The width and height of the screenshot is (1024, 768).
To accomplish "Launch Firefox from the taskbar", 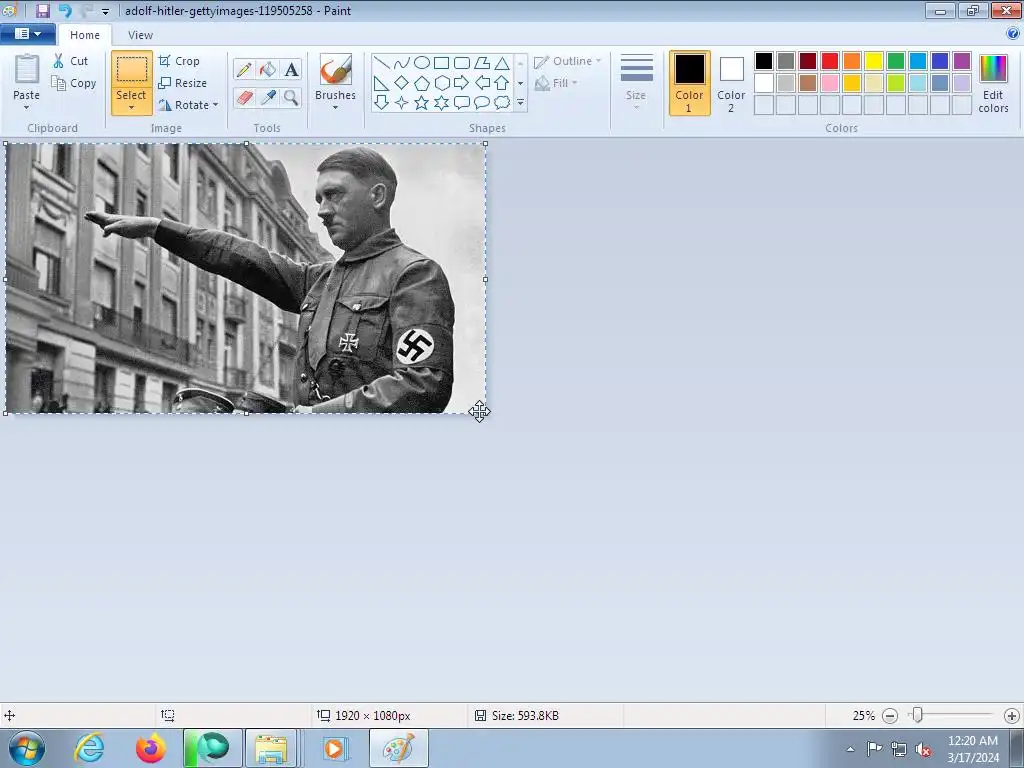I will pyautogui.click(x=150, y=748).
